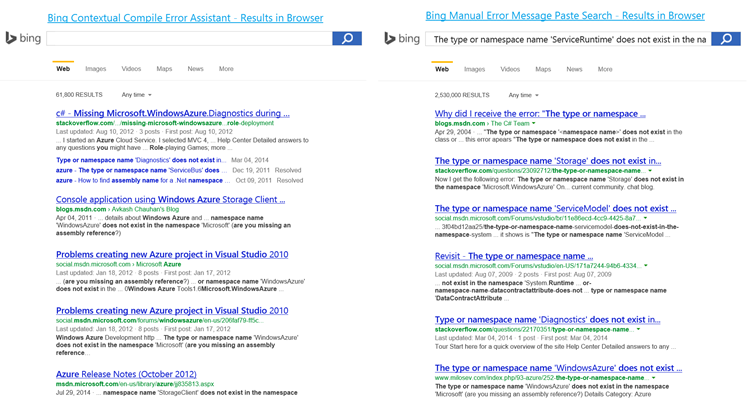Open second 'Problems creating new Azure project' result with forums/windowsazure URL
Viewport: 750px width, 408px height.
pos(172,310)
